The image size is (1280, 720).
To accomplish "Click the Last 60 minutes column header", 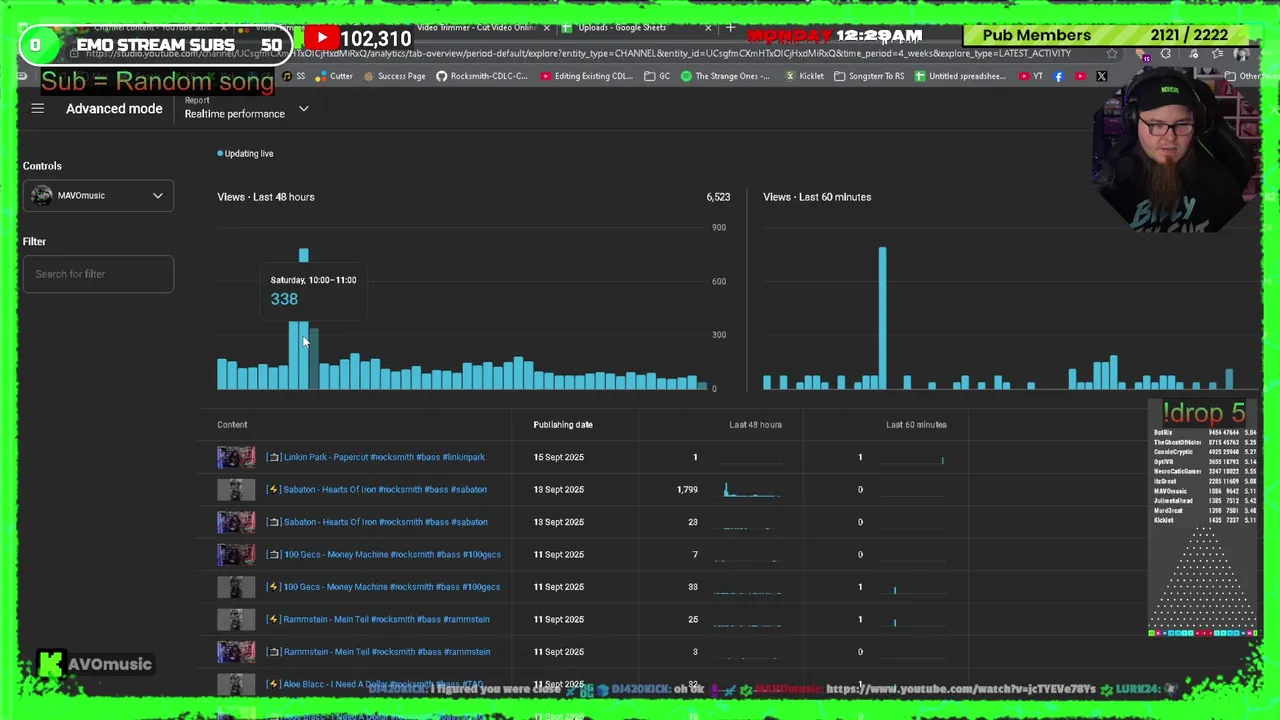I will [x=916, y=424].
